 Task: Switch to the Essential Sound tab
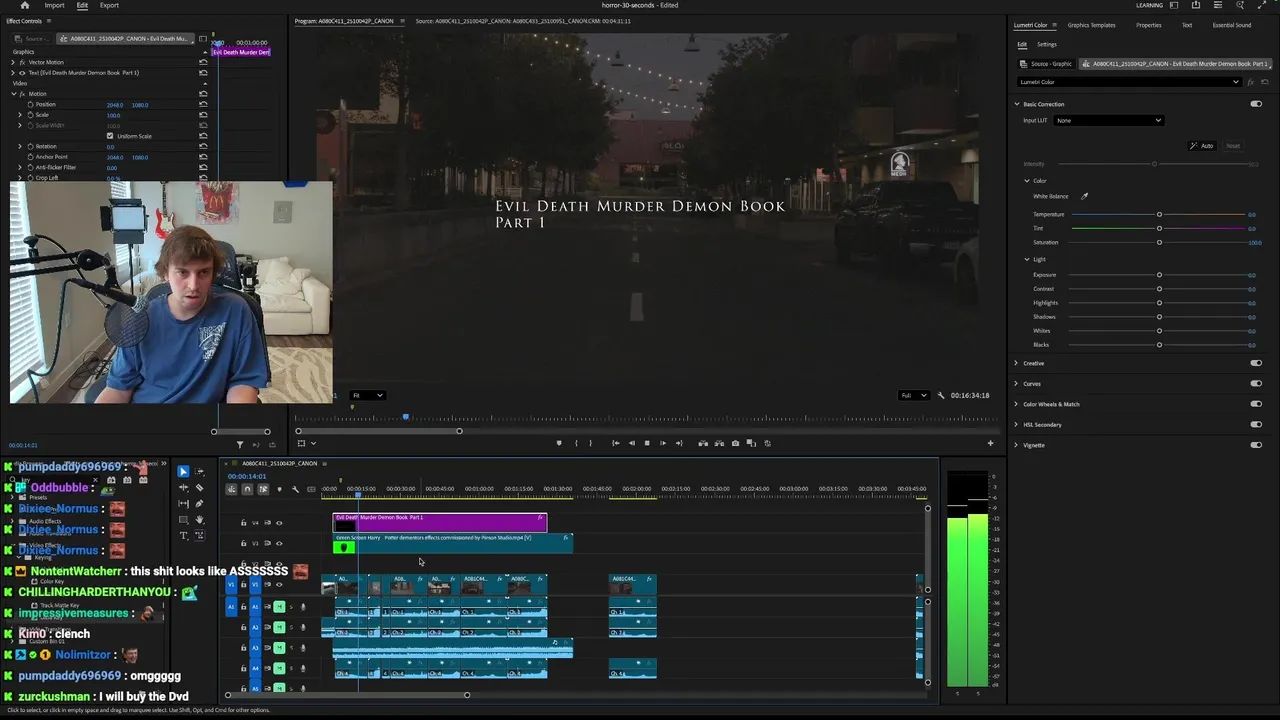[x=1231, y=25]
